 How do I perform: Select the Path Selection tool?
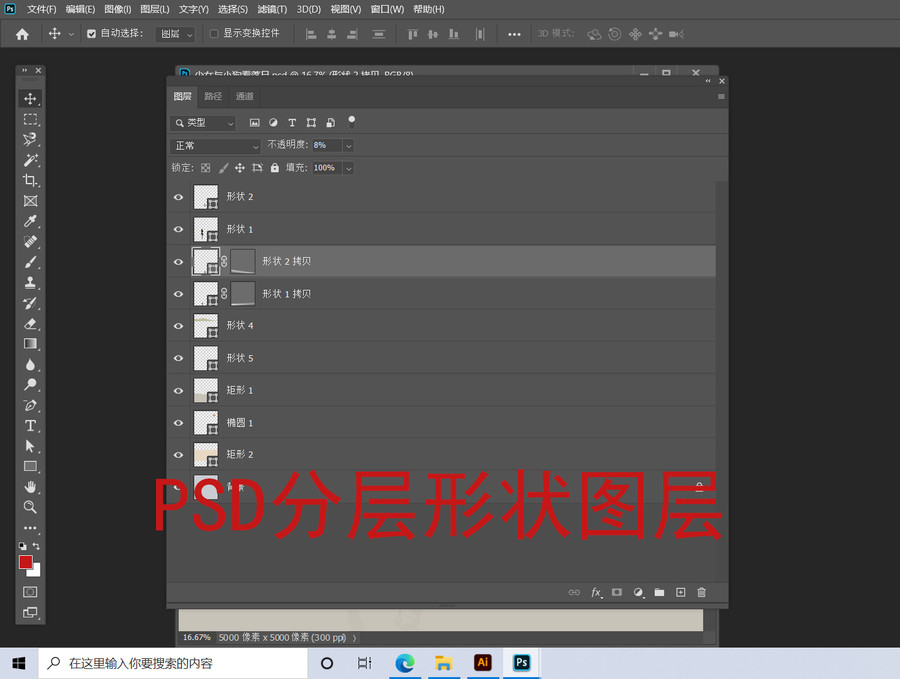point(30,446)
